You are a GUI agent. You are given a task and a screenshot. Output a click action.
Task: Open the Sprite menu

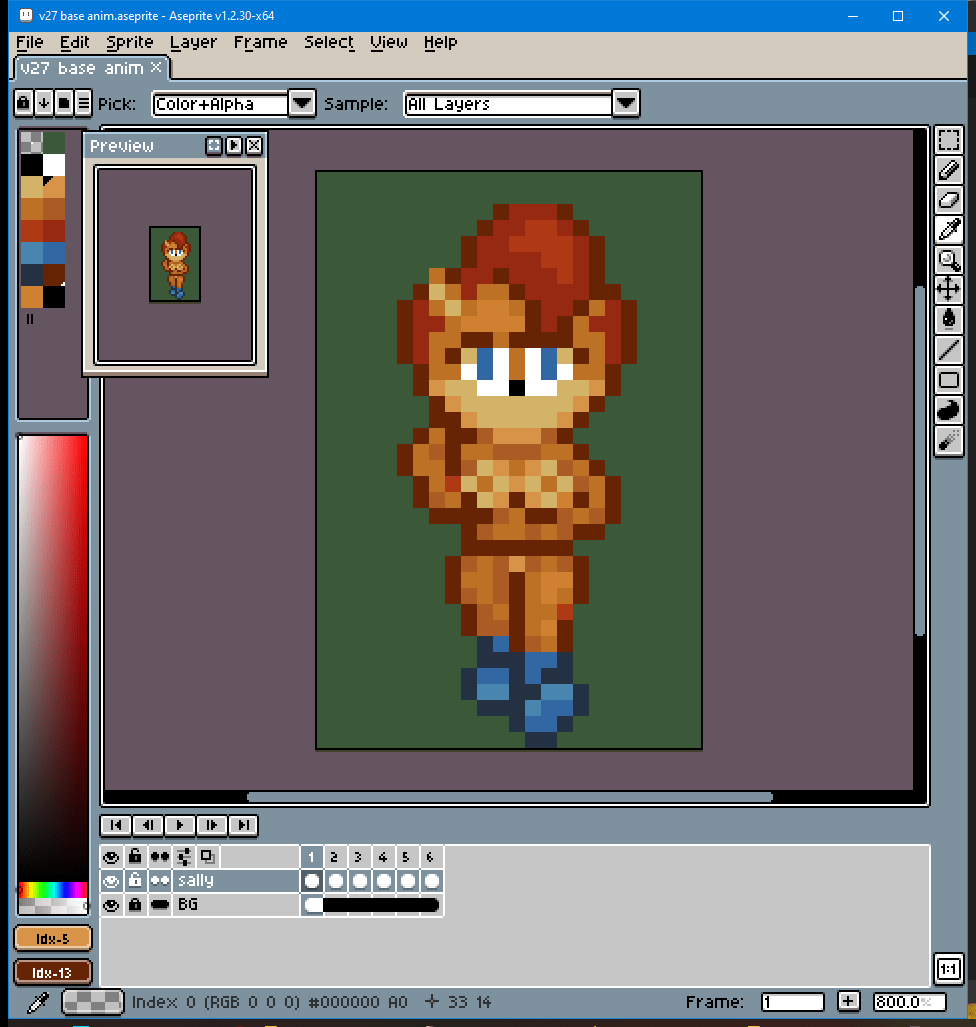(130, 42)
